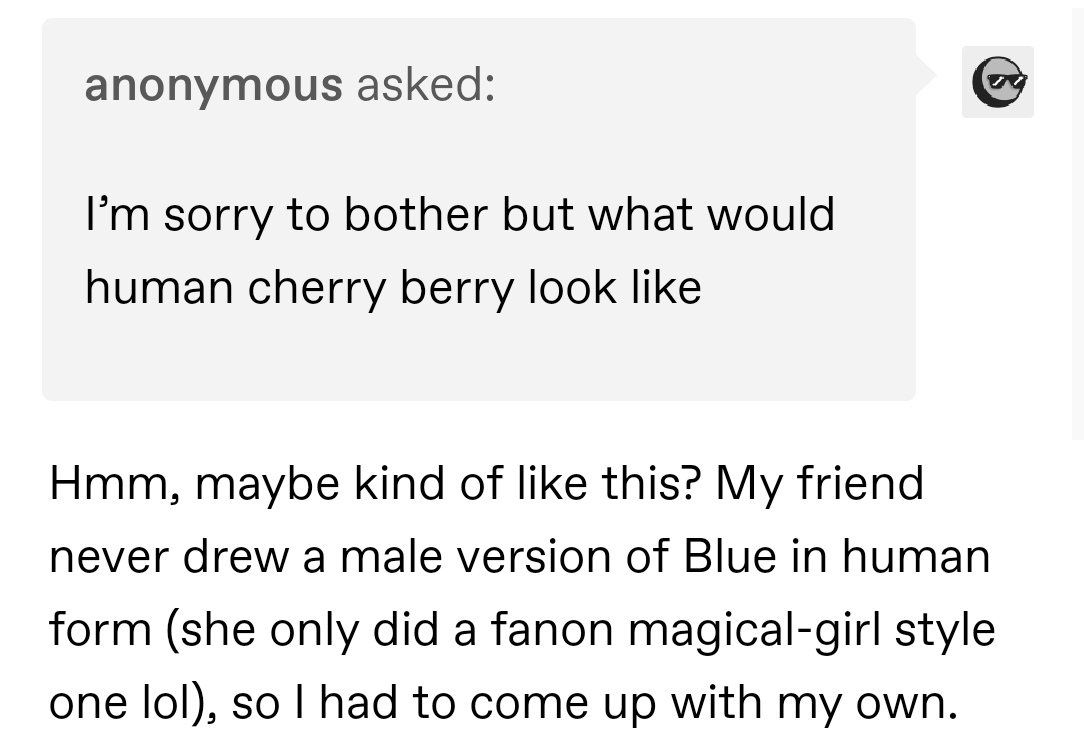Open the anonymous asker name
The height and width of the screenshot is (753, 1084).
(214, 84)
